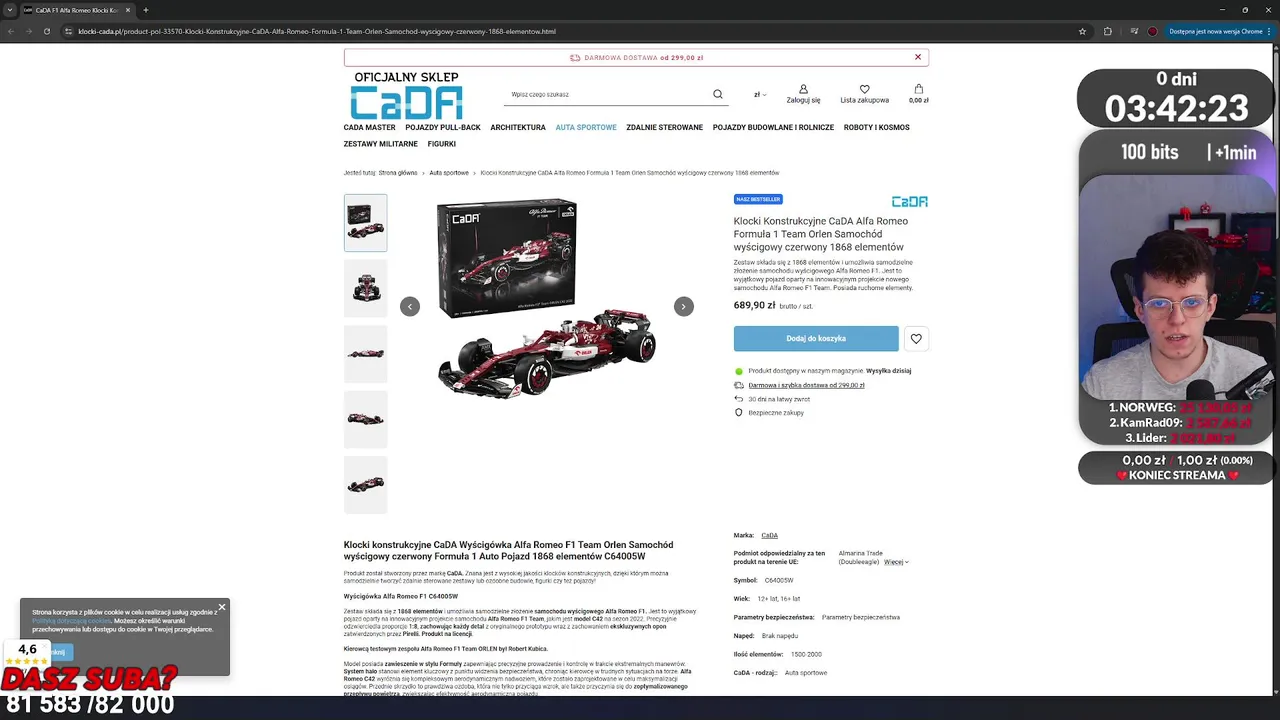Follow the Auta sportowe breadcrumb link
Image resolution: width=1280 pixels, height=720 pixels.
(449, 173)
